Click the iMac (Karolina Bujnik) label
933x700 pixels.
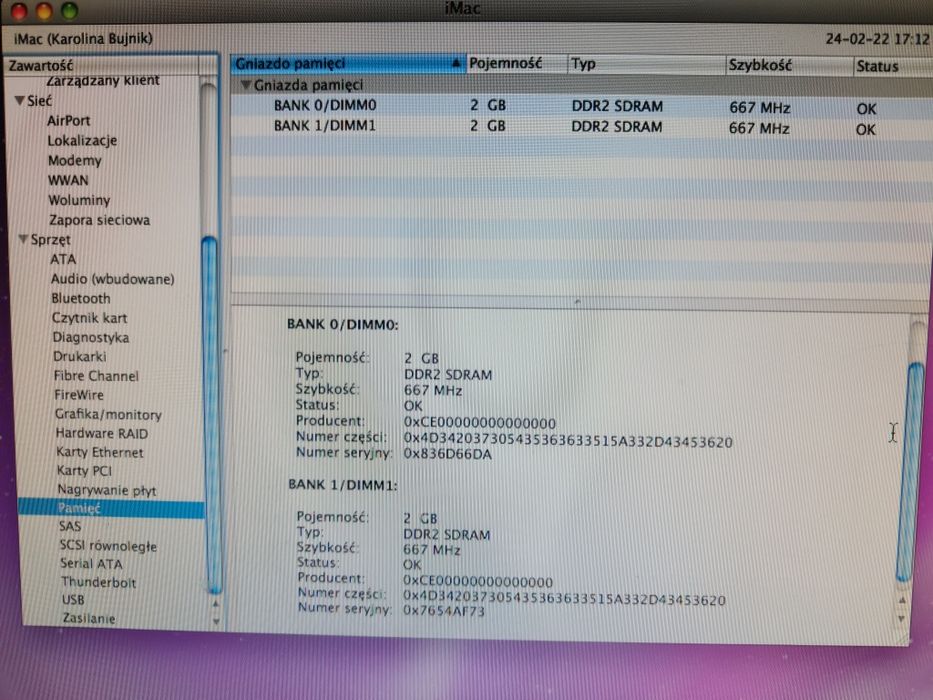coord(83,39)
